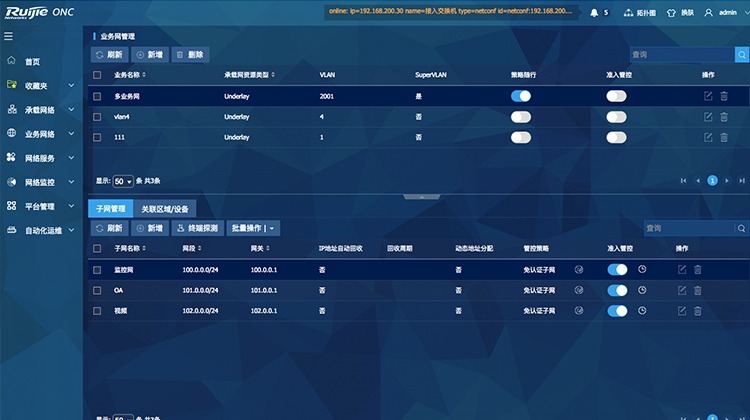Click the 终端探测 button
Screen dimensions: 750x420
click(x=197, y=228)
